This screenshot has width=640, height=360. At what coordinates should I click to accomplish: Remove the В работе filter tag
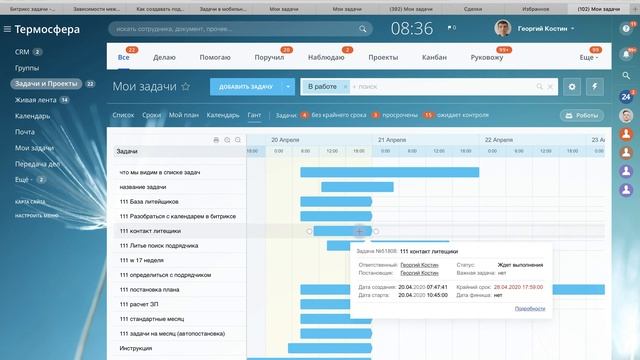point(345,87)
